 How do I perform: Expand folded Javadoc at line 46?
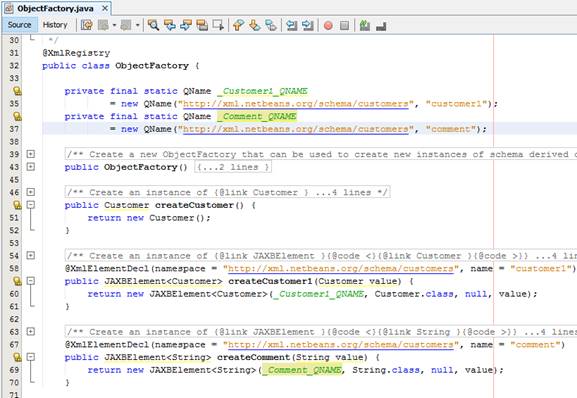coord(31,192)
